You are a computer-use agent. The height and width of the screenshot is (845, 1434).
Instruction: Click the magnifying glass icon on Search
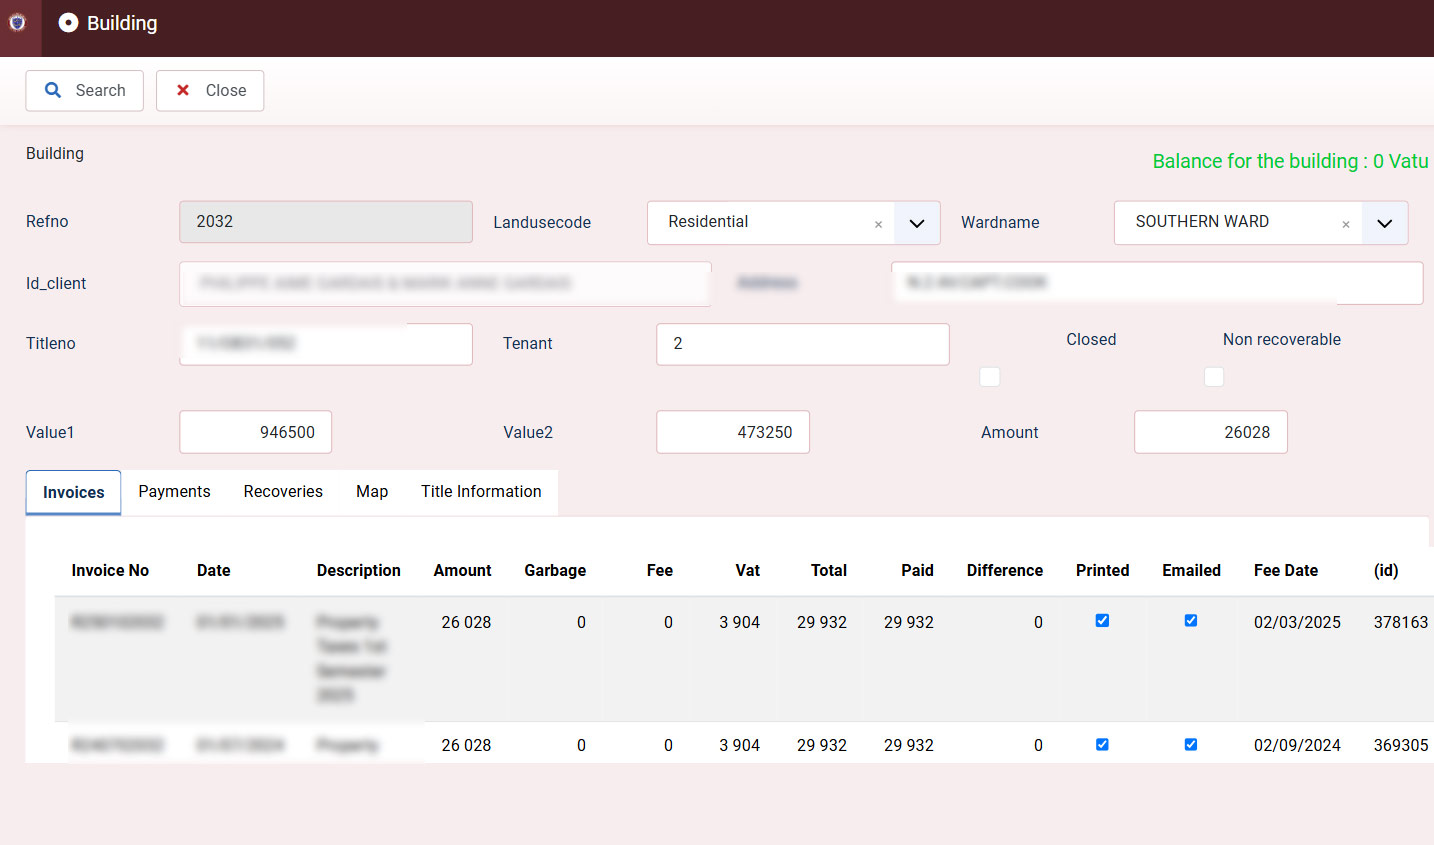click(53, 90)
